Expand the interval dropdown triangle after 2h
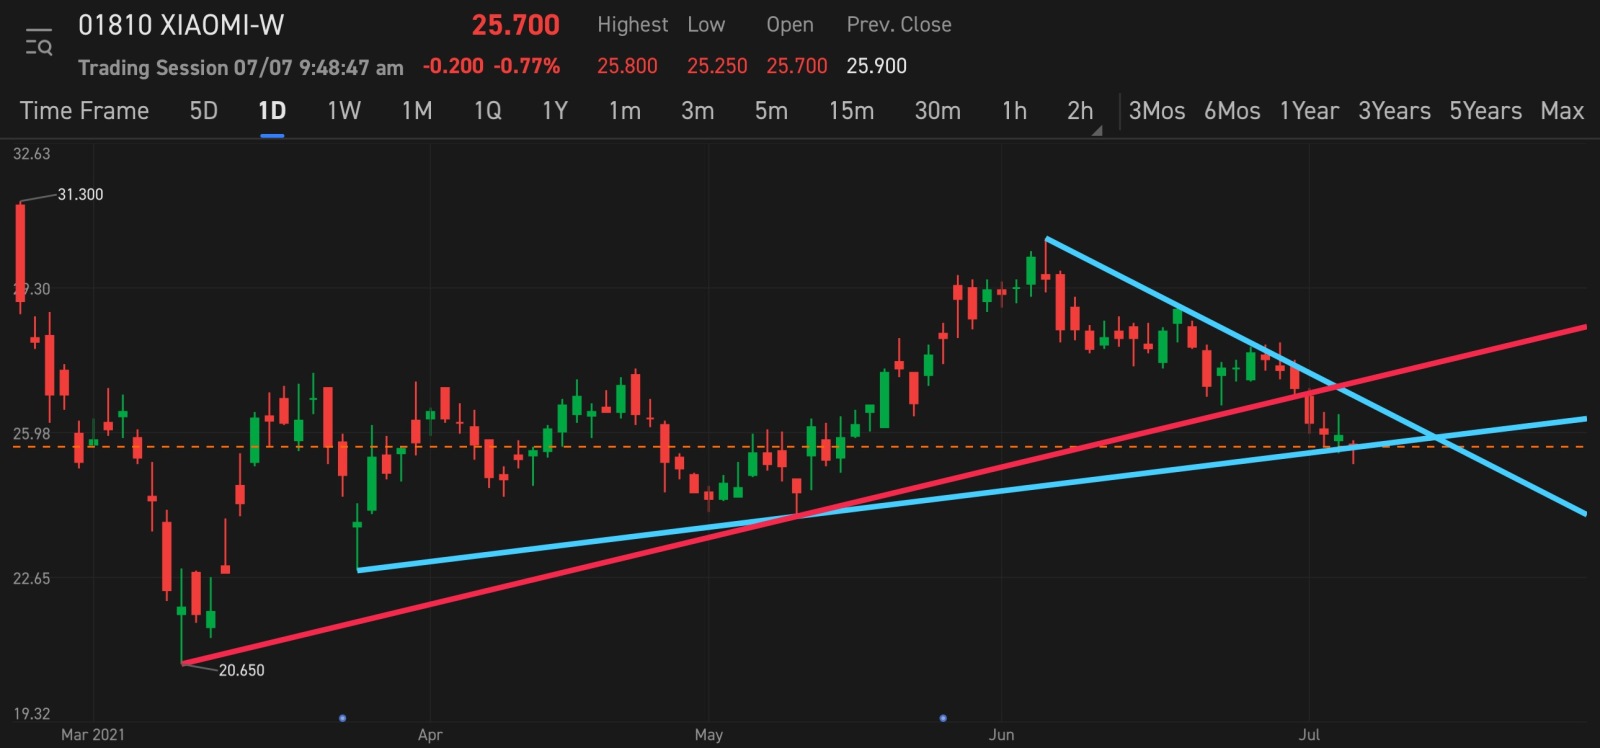 [x=1097, y=130]
